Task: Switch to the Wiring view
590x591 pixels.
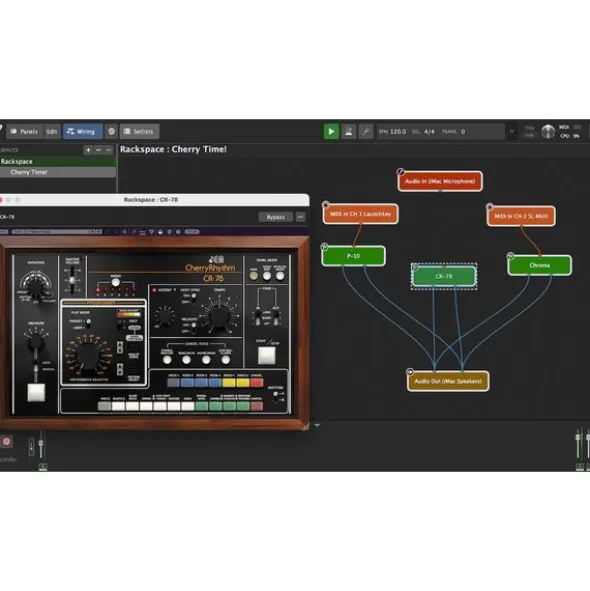Action: coord(82,132)
